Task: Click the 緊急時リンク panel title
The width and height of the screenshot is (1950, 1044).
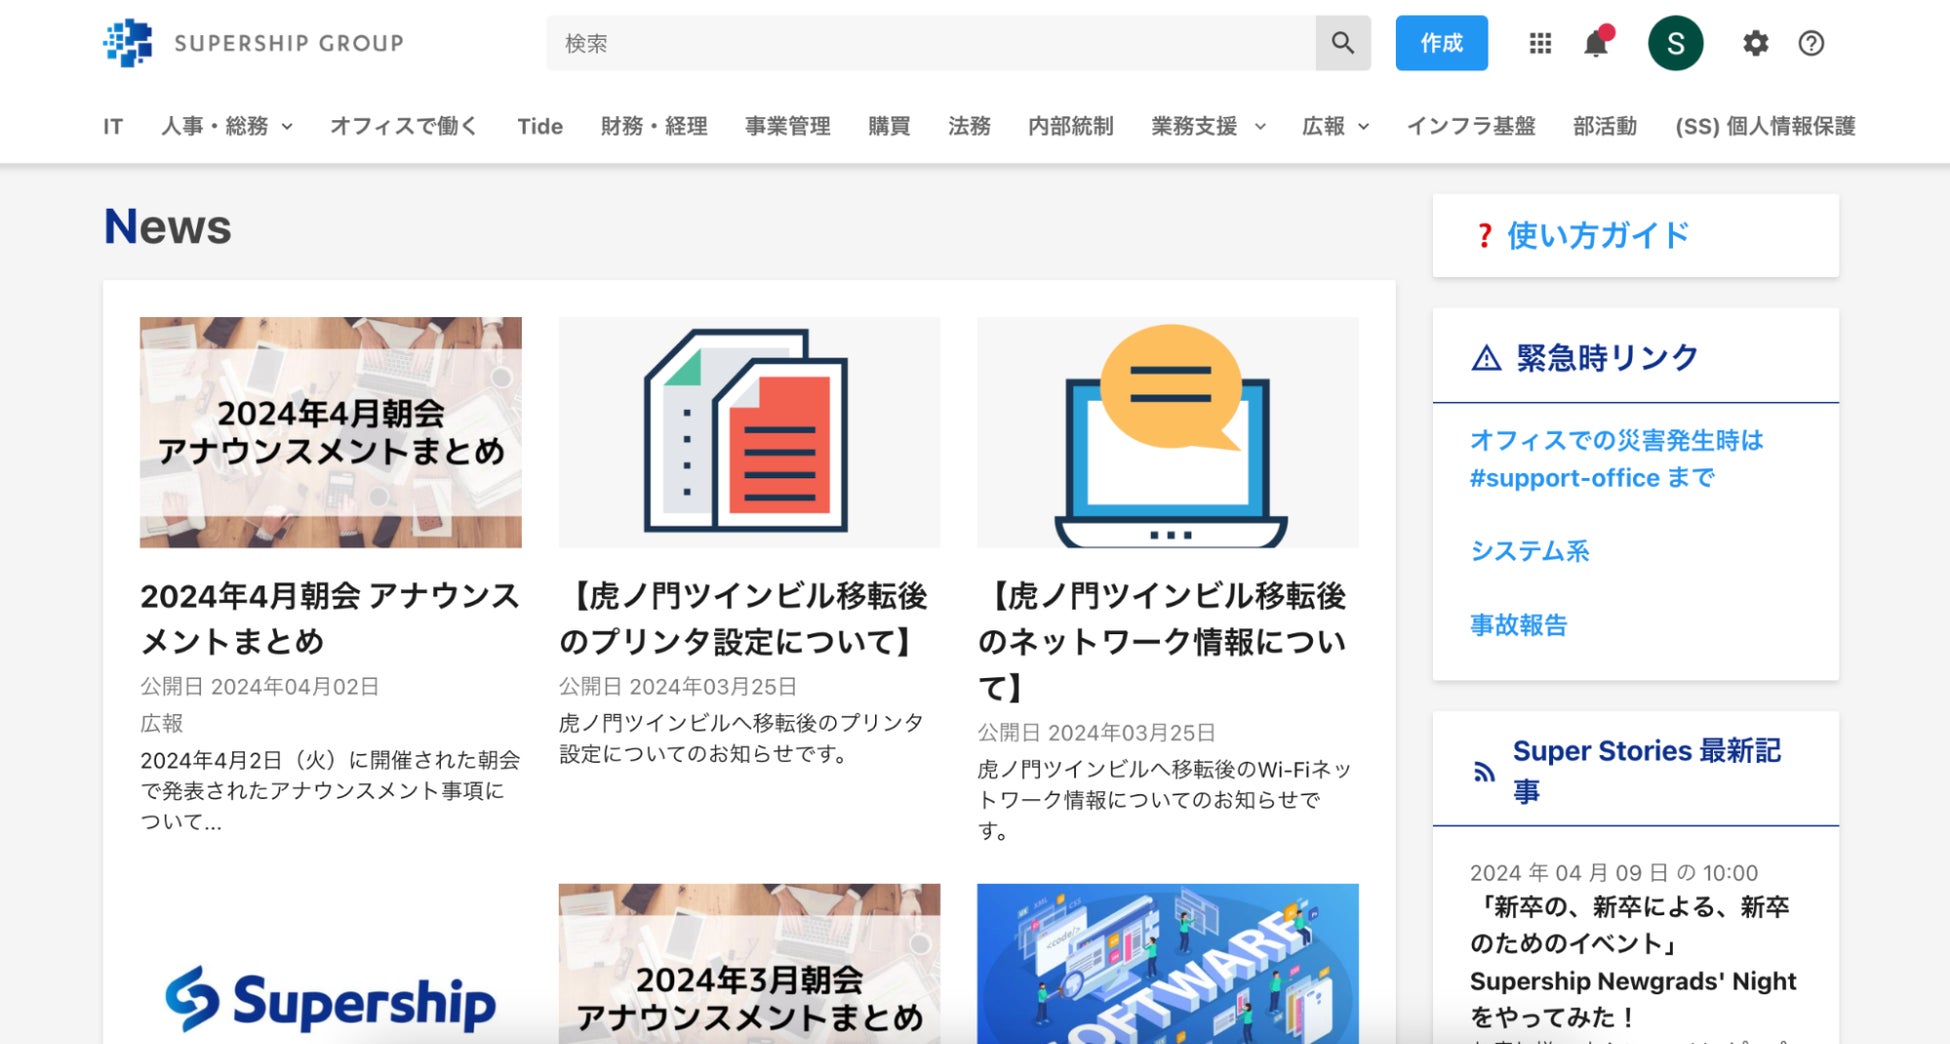Action: click(1608, 358)
